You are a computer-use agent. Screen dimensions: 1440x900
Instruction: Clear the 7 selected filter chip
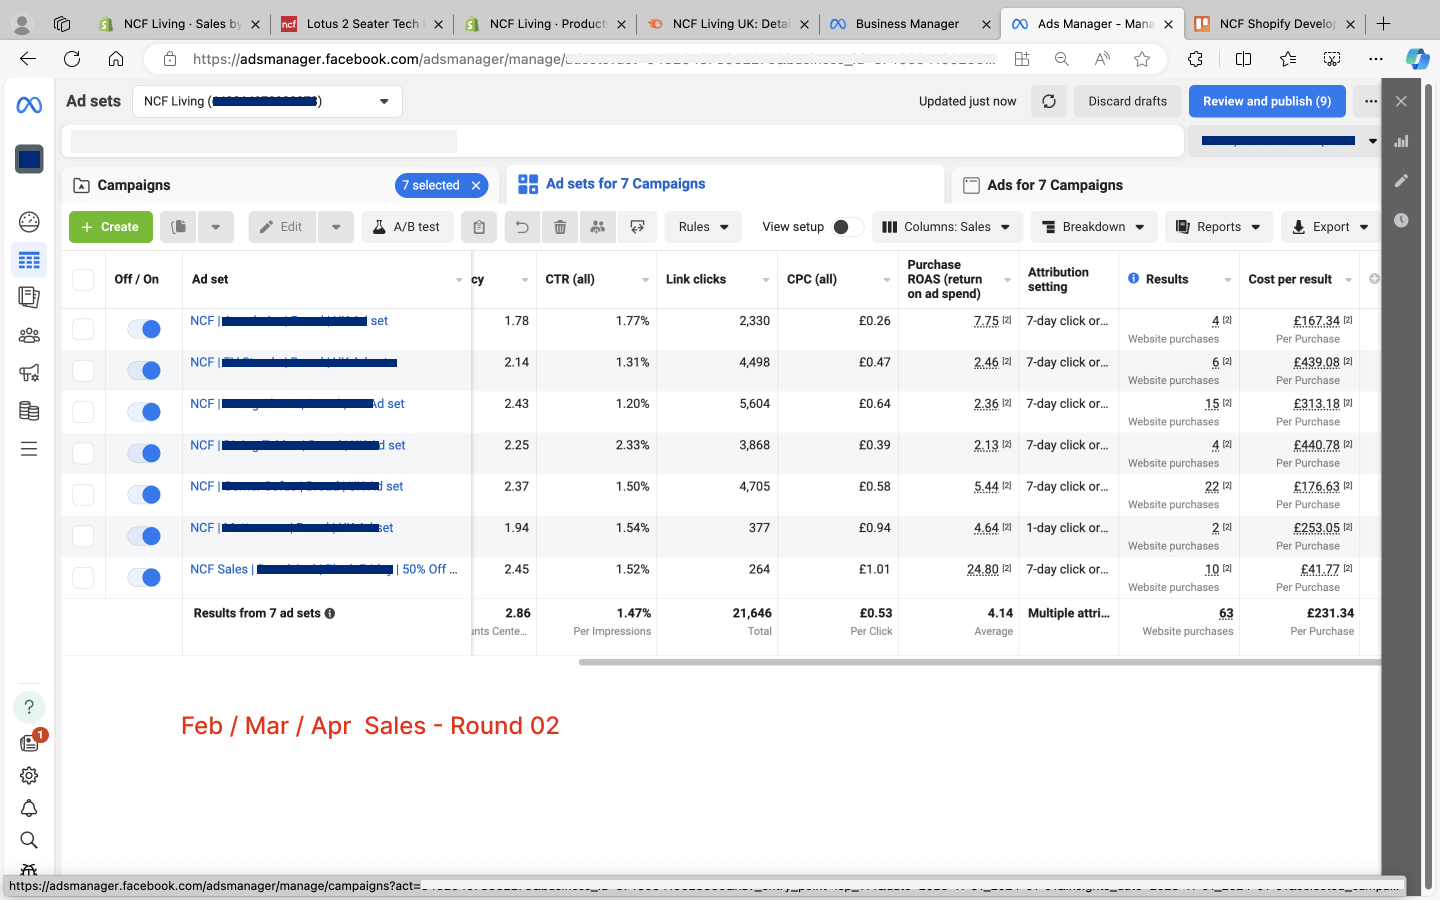476,185
